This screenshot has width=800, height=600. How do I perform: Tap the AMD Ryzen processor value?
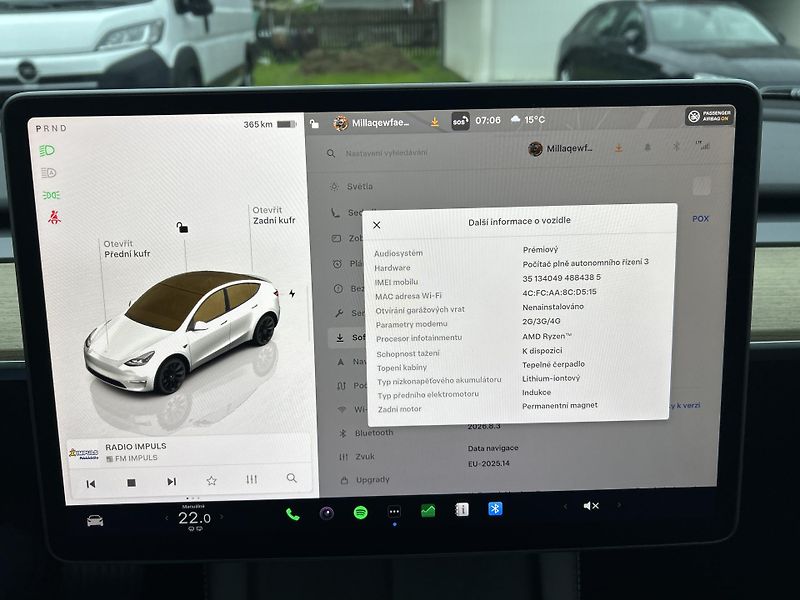[547, 336]
